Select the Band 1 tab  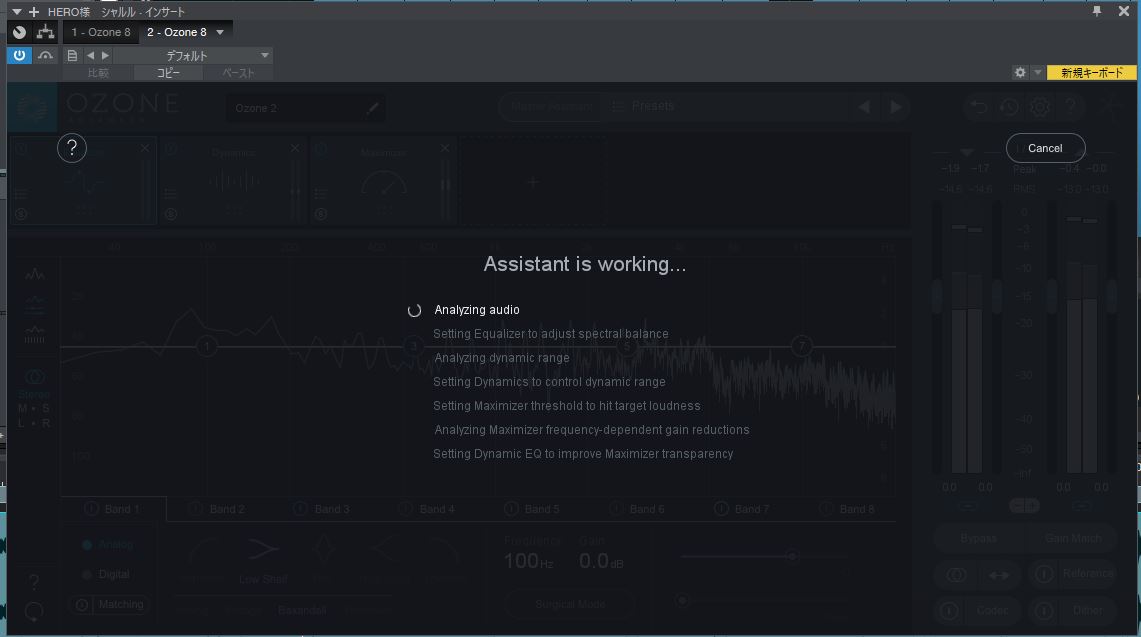pos(113,509)
